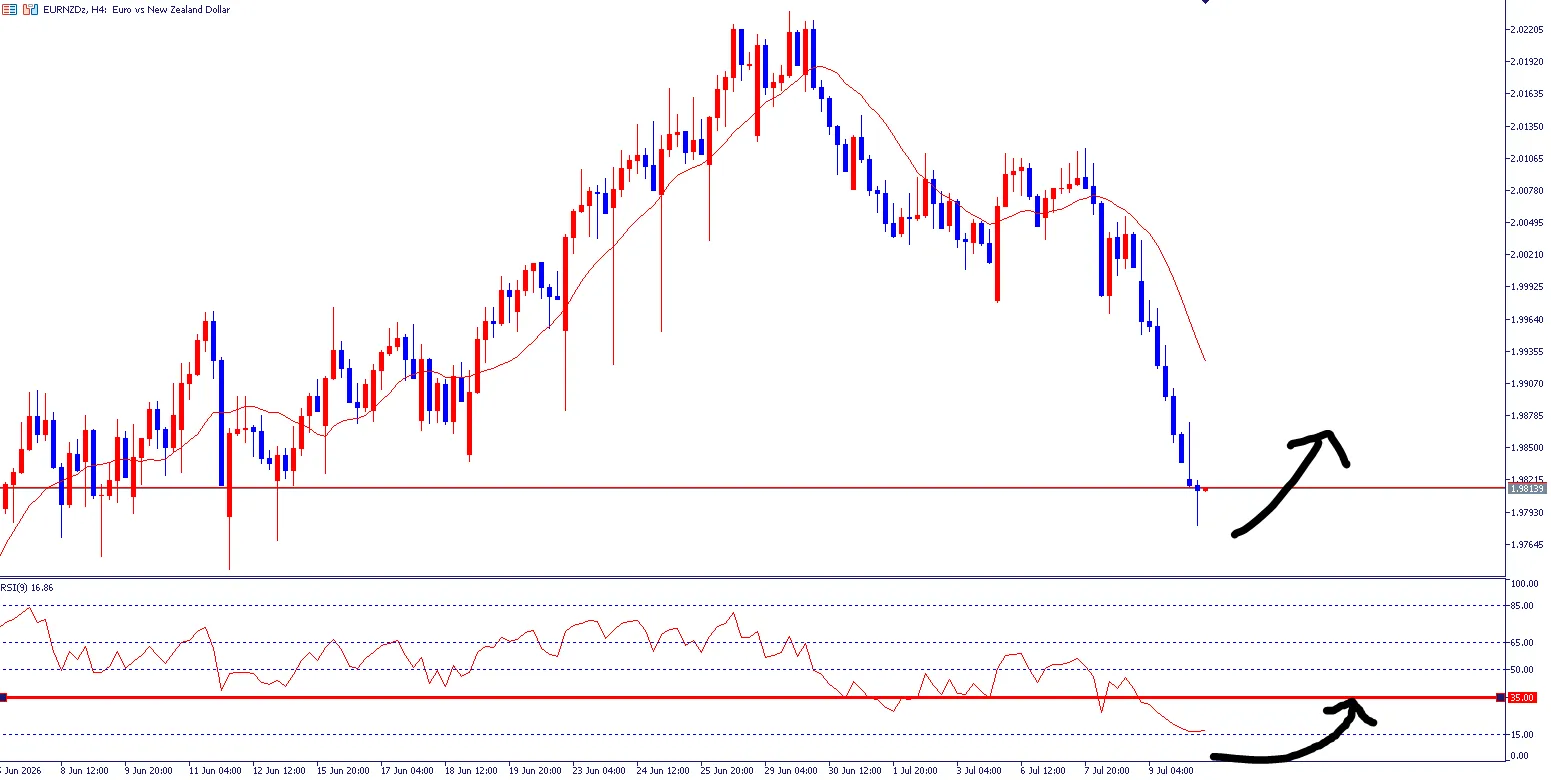Click the '15 Jun 20:00' time axis label
Screen dimensions: 1551x780
pyautogui.click(x=343, y=771)
